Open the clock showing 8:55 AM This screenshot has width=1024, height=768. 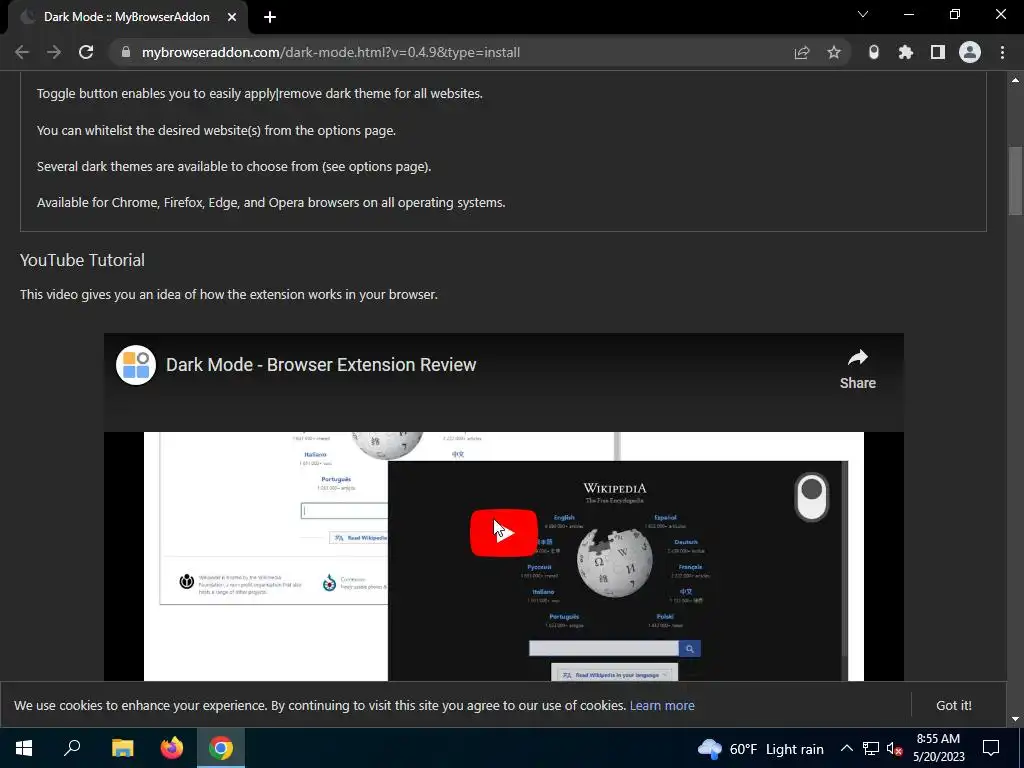938,748
